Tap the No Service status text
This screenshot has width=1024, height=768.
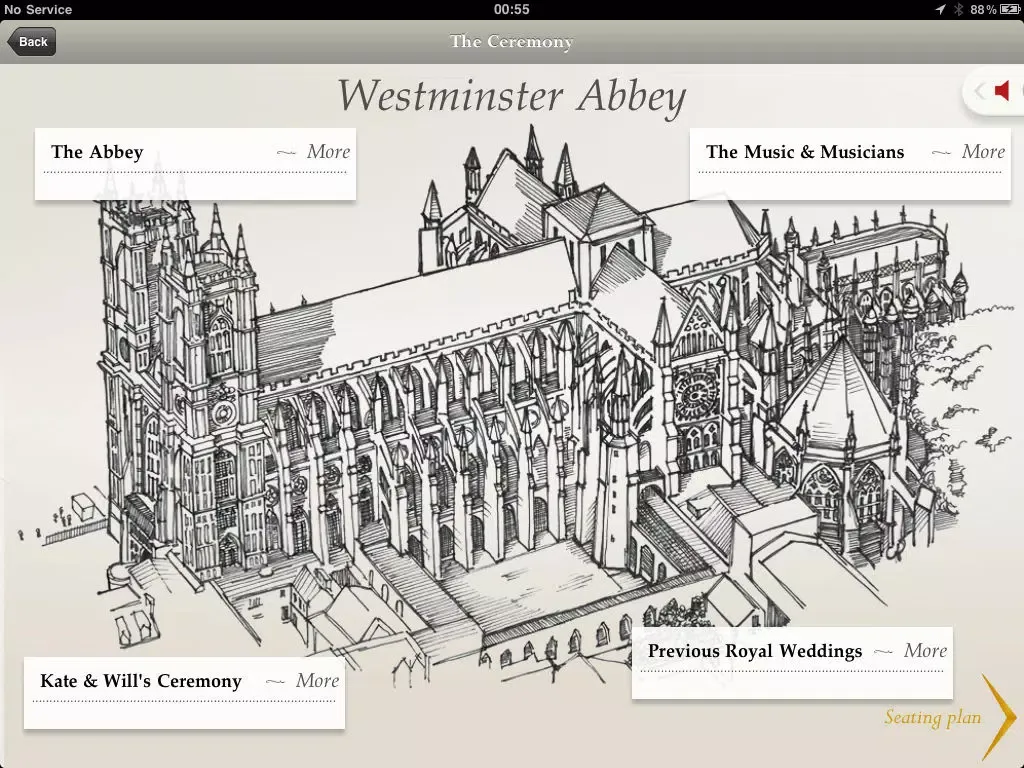pyautogui.click(x=38, y=9)
